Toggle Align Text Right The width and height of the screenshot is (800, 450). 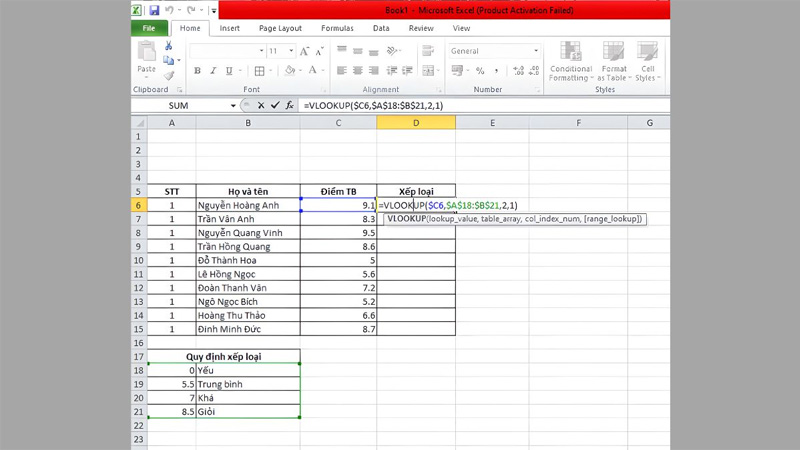(373, 70)
